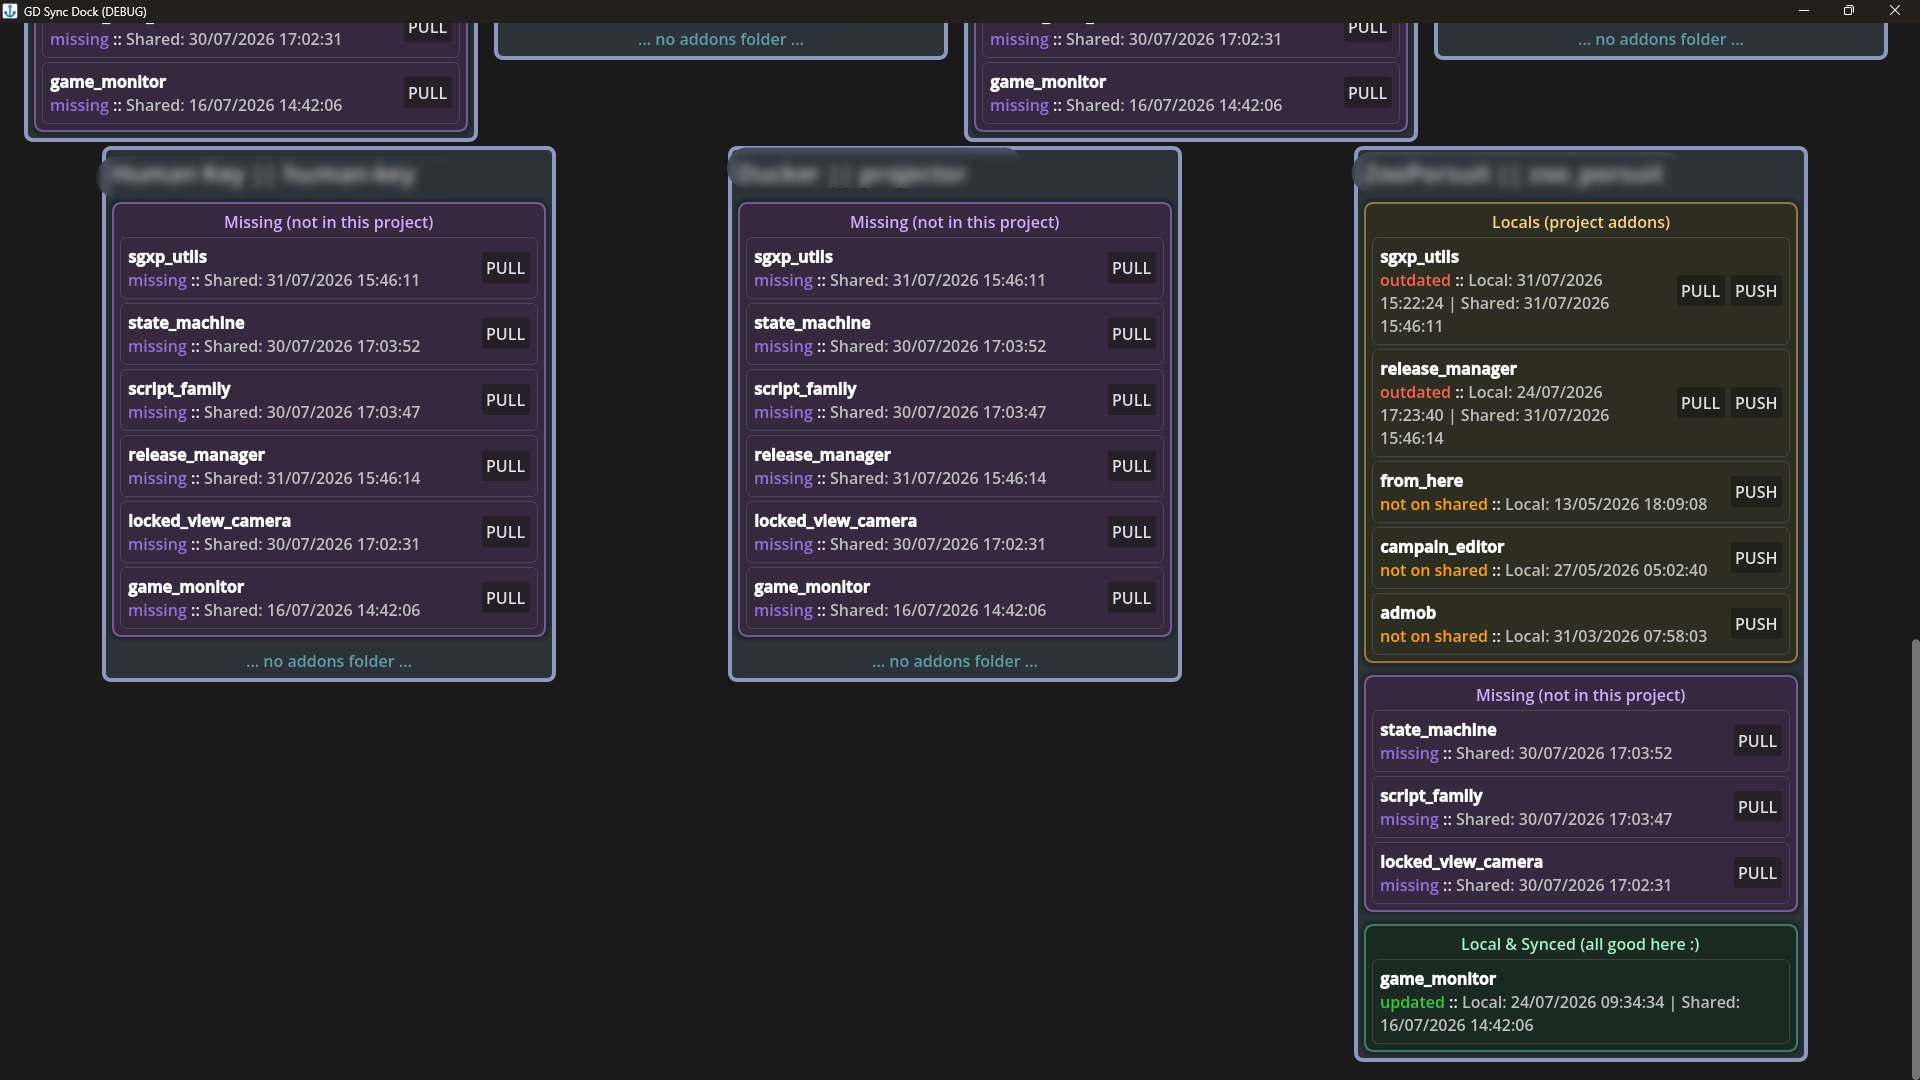This screenshot has height=1080, width=1920.
Task: PUSH the from_here addon to shared
Action: pos(1756,492)
